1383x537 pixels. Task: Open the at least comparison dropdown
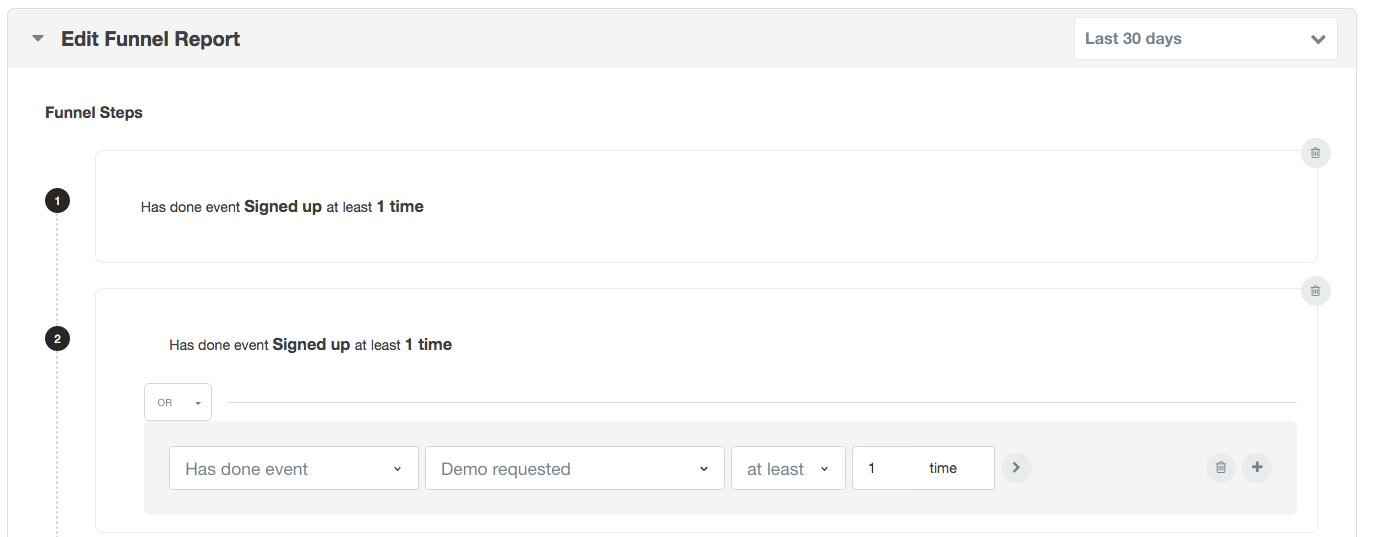[788, 468]
